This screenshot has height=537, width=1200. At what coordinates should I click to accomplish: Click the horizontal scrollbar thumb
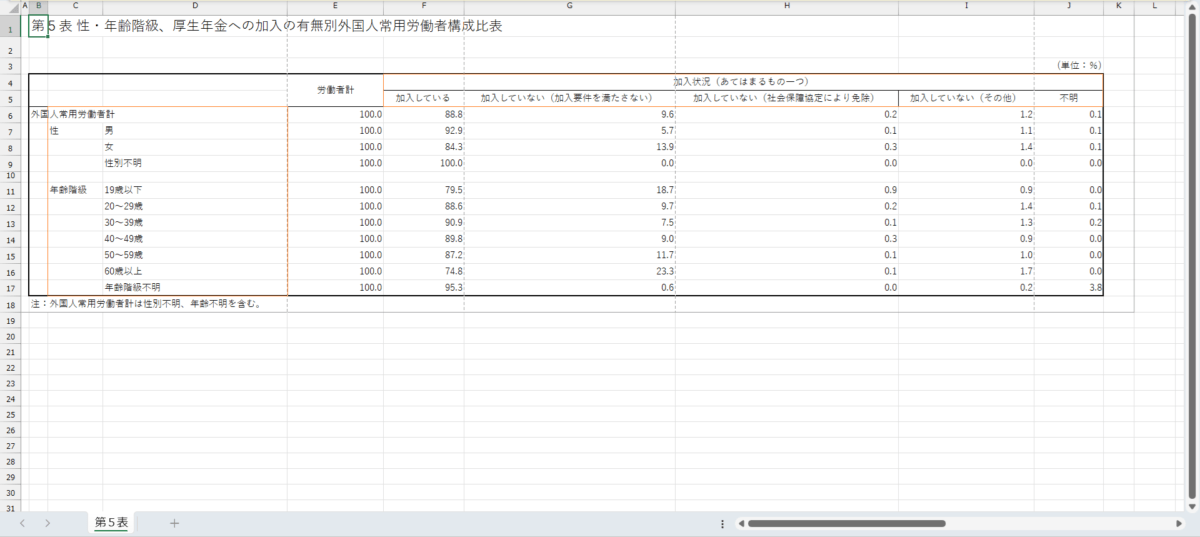coord(845,523)
